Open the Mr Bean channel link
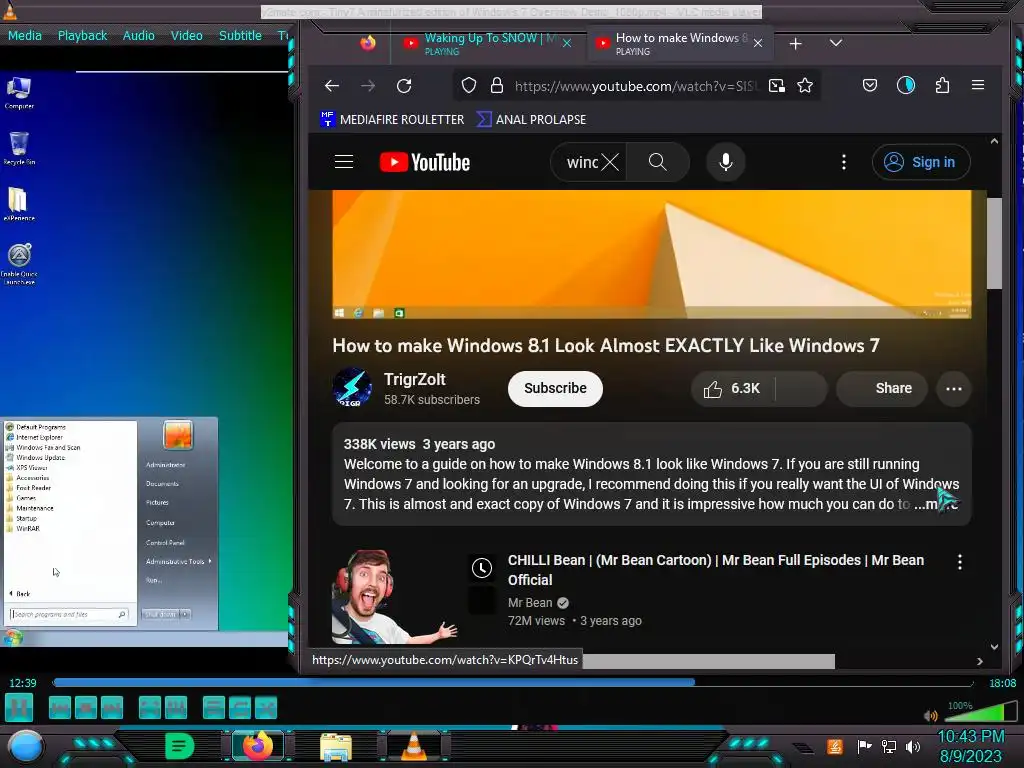Image resolution: width=1024 pixels, height=768 pixels. pos(530,603)
